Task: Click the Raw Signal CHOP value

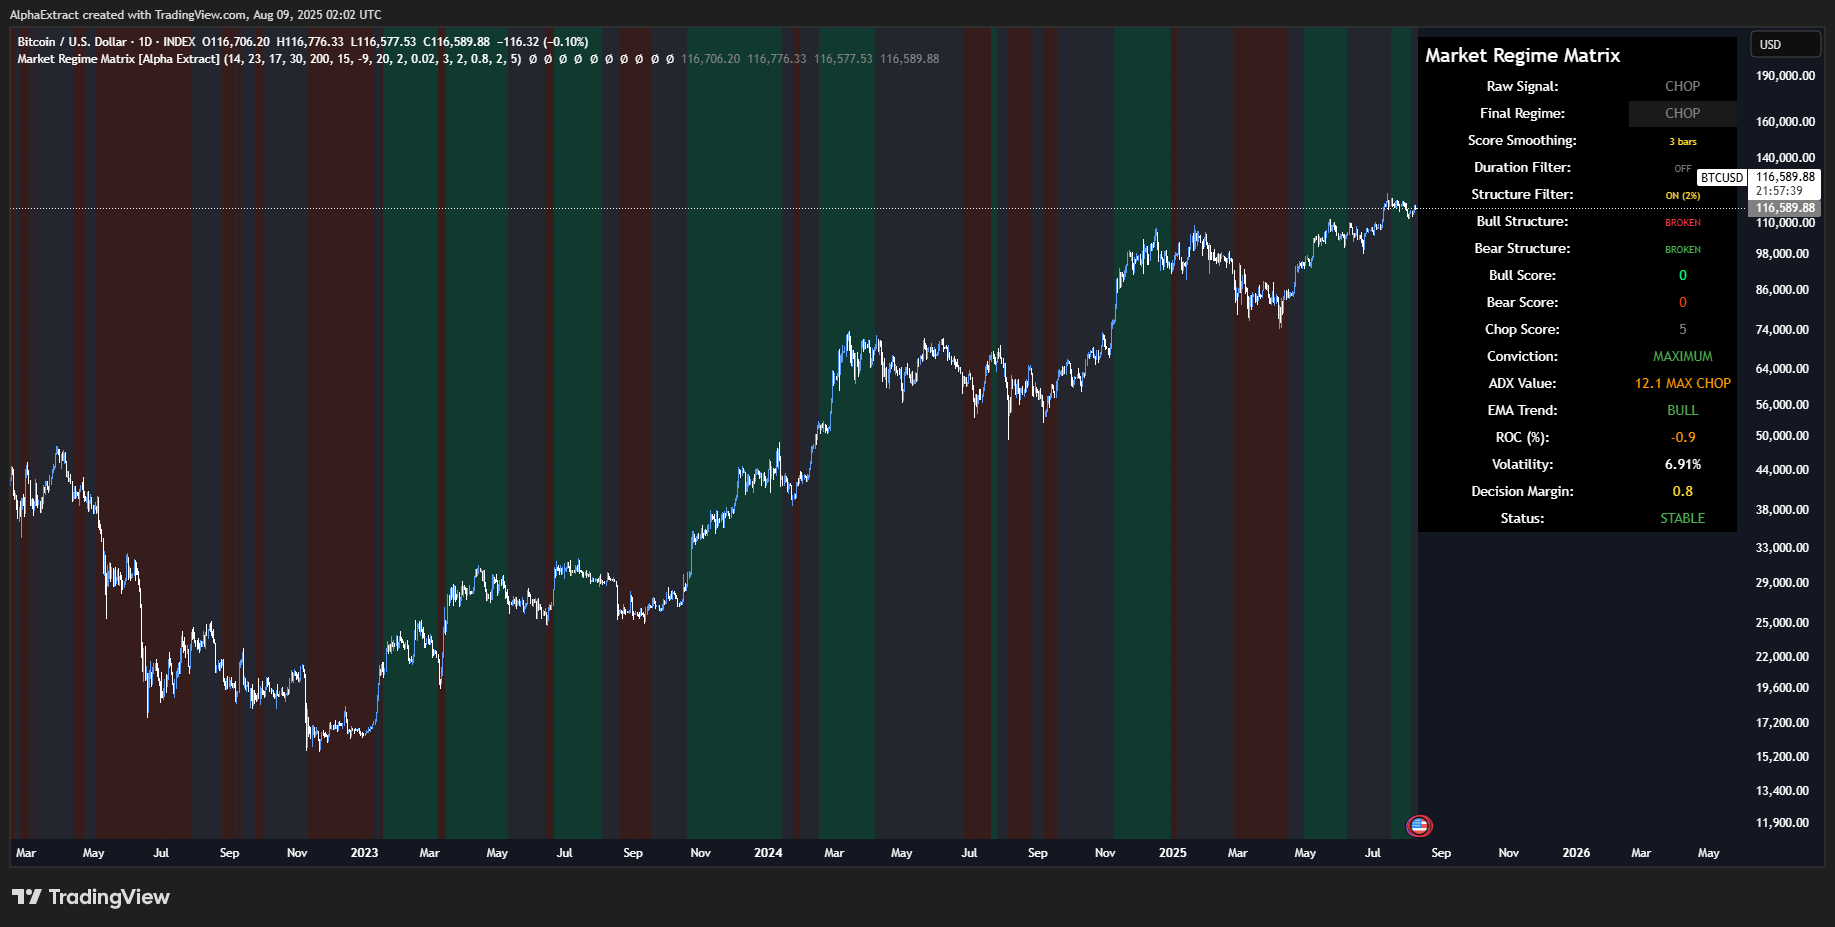Action: tap(1682, 87)
